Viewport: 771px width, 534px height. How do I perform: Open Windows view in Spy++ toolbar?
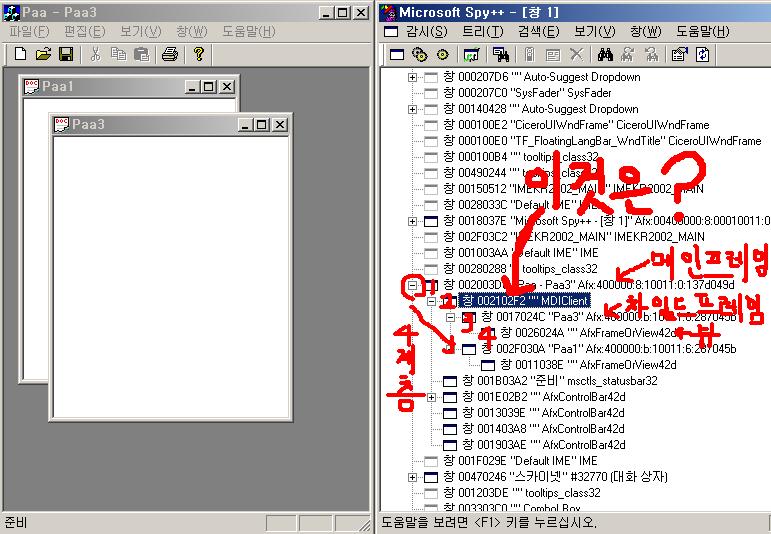point(397,55)
